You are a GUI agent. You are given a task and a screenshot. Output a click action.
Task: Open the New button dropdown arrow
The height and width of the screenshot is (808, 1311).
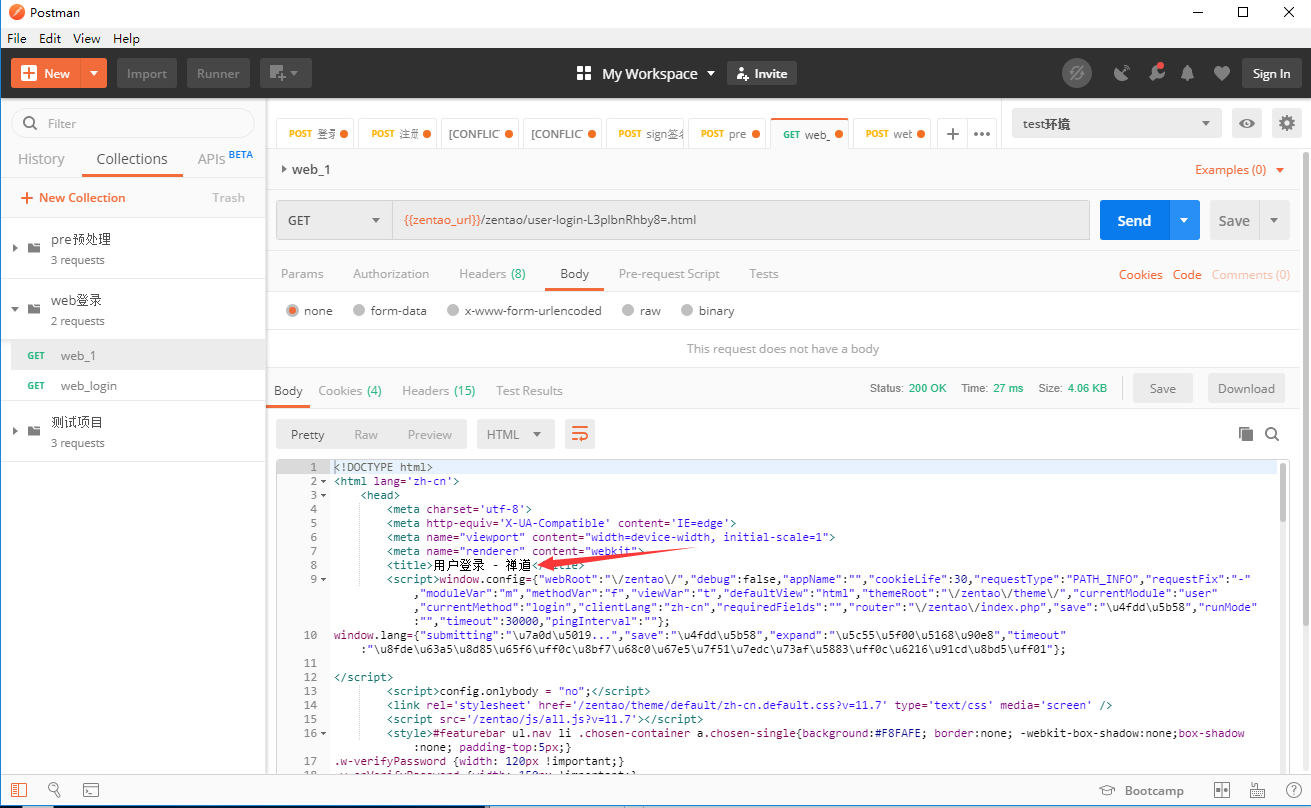click(94, 73)
